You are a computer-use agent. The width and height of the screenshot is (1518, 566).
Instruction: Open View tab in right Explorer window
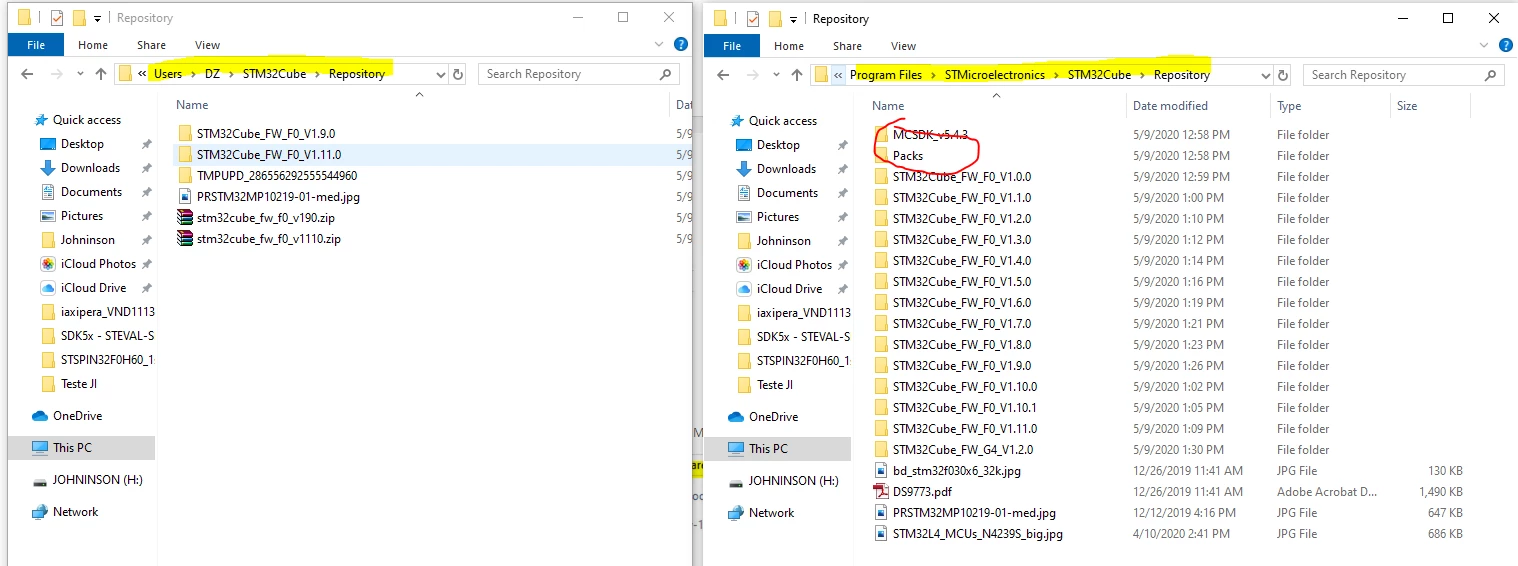tap(903, 46)
